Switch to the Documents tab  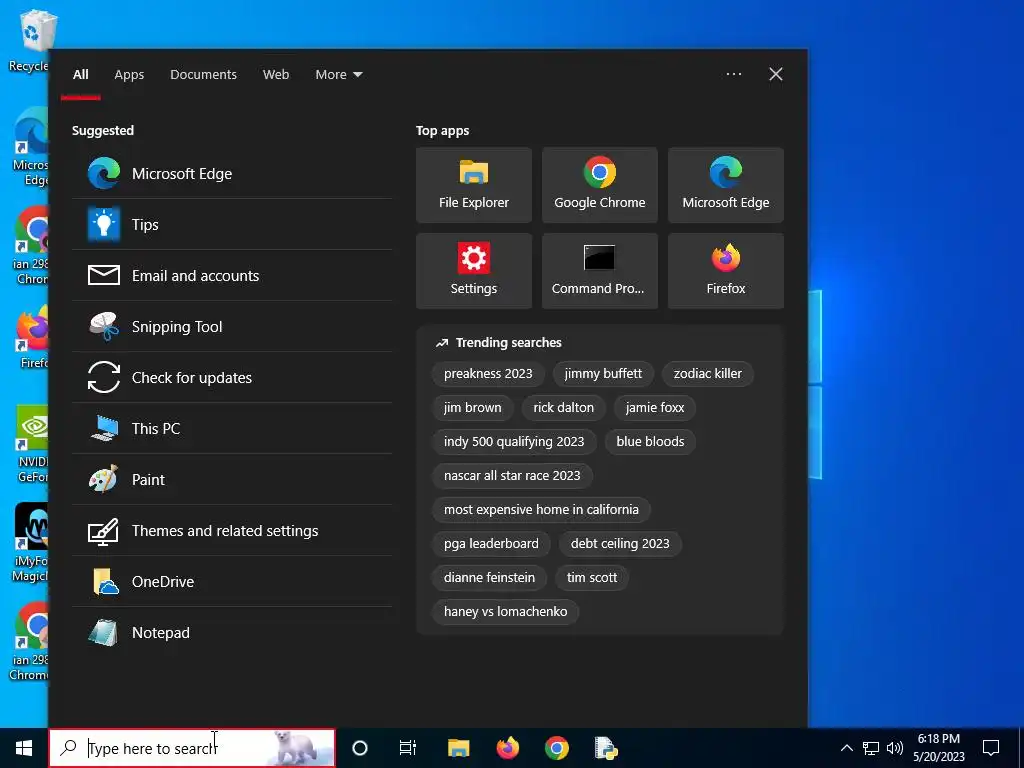(204, 74)
